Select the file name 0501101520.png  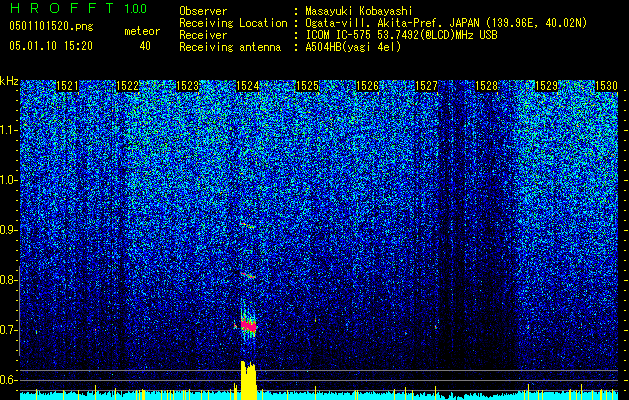click(x=51, y=27)
